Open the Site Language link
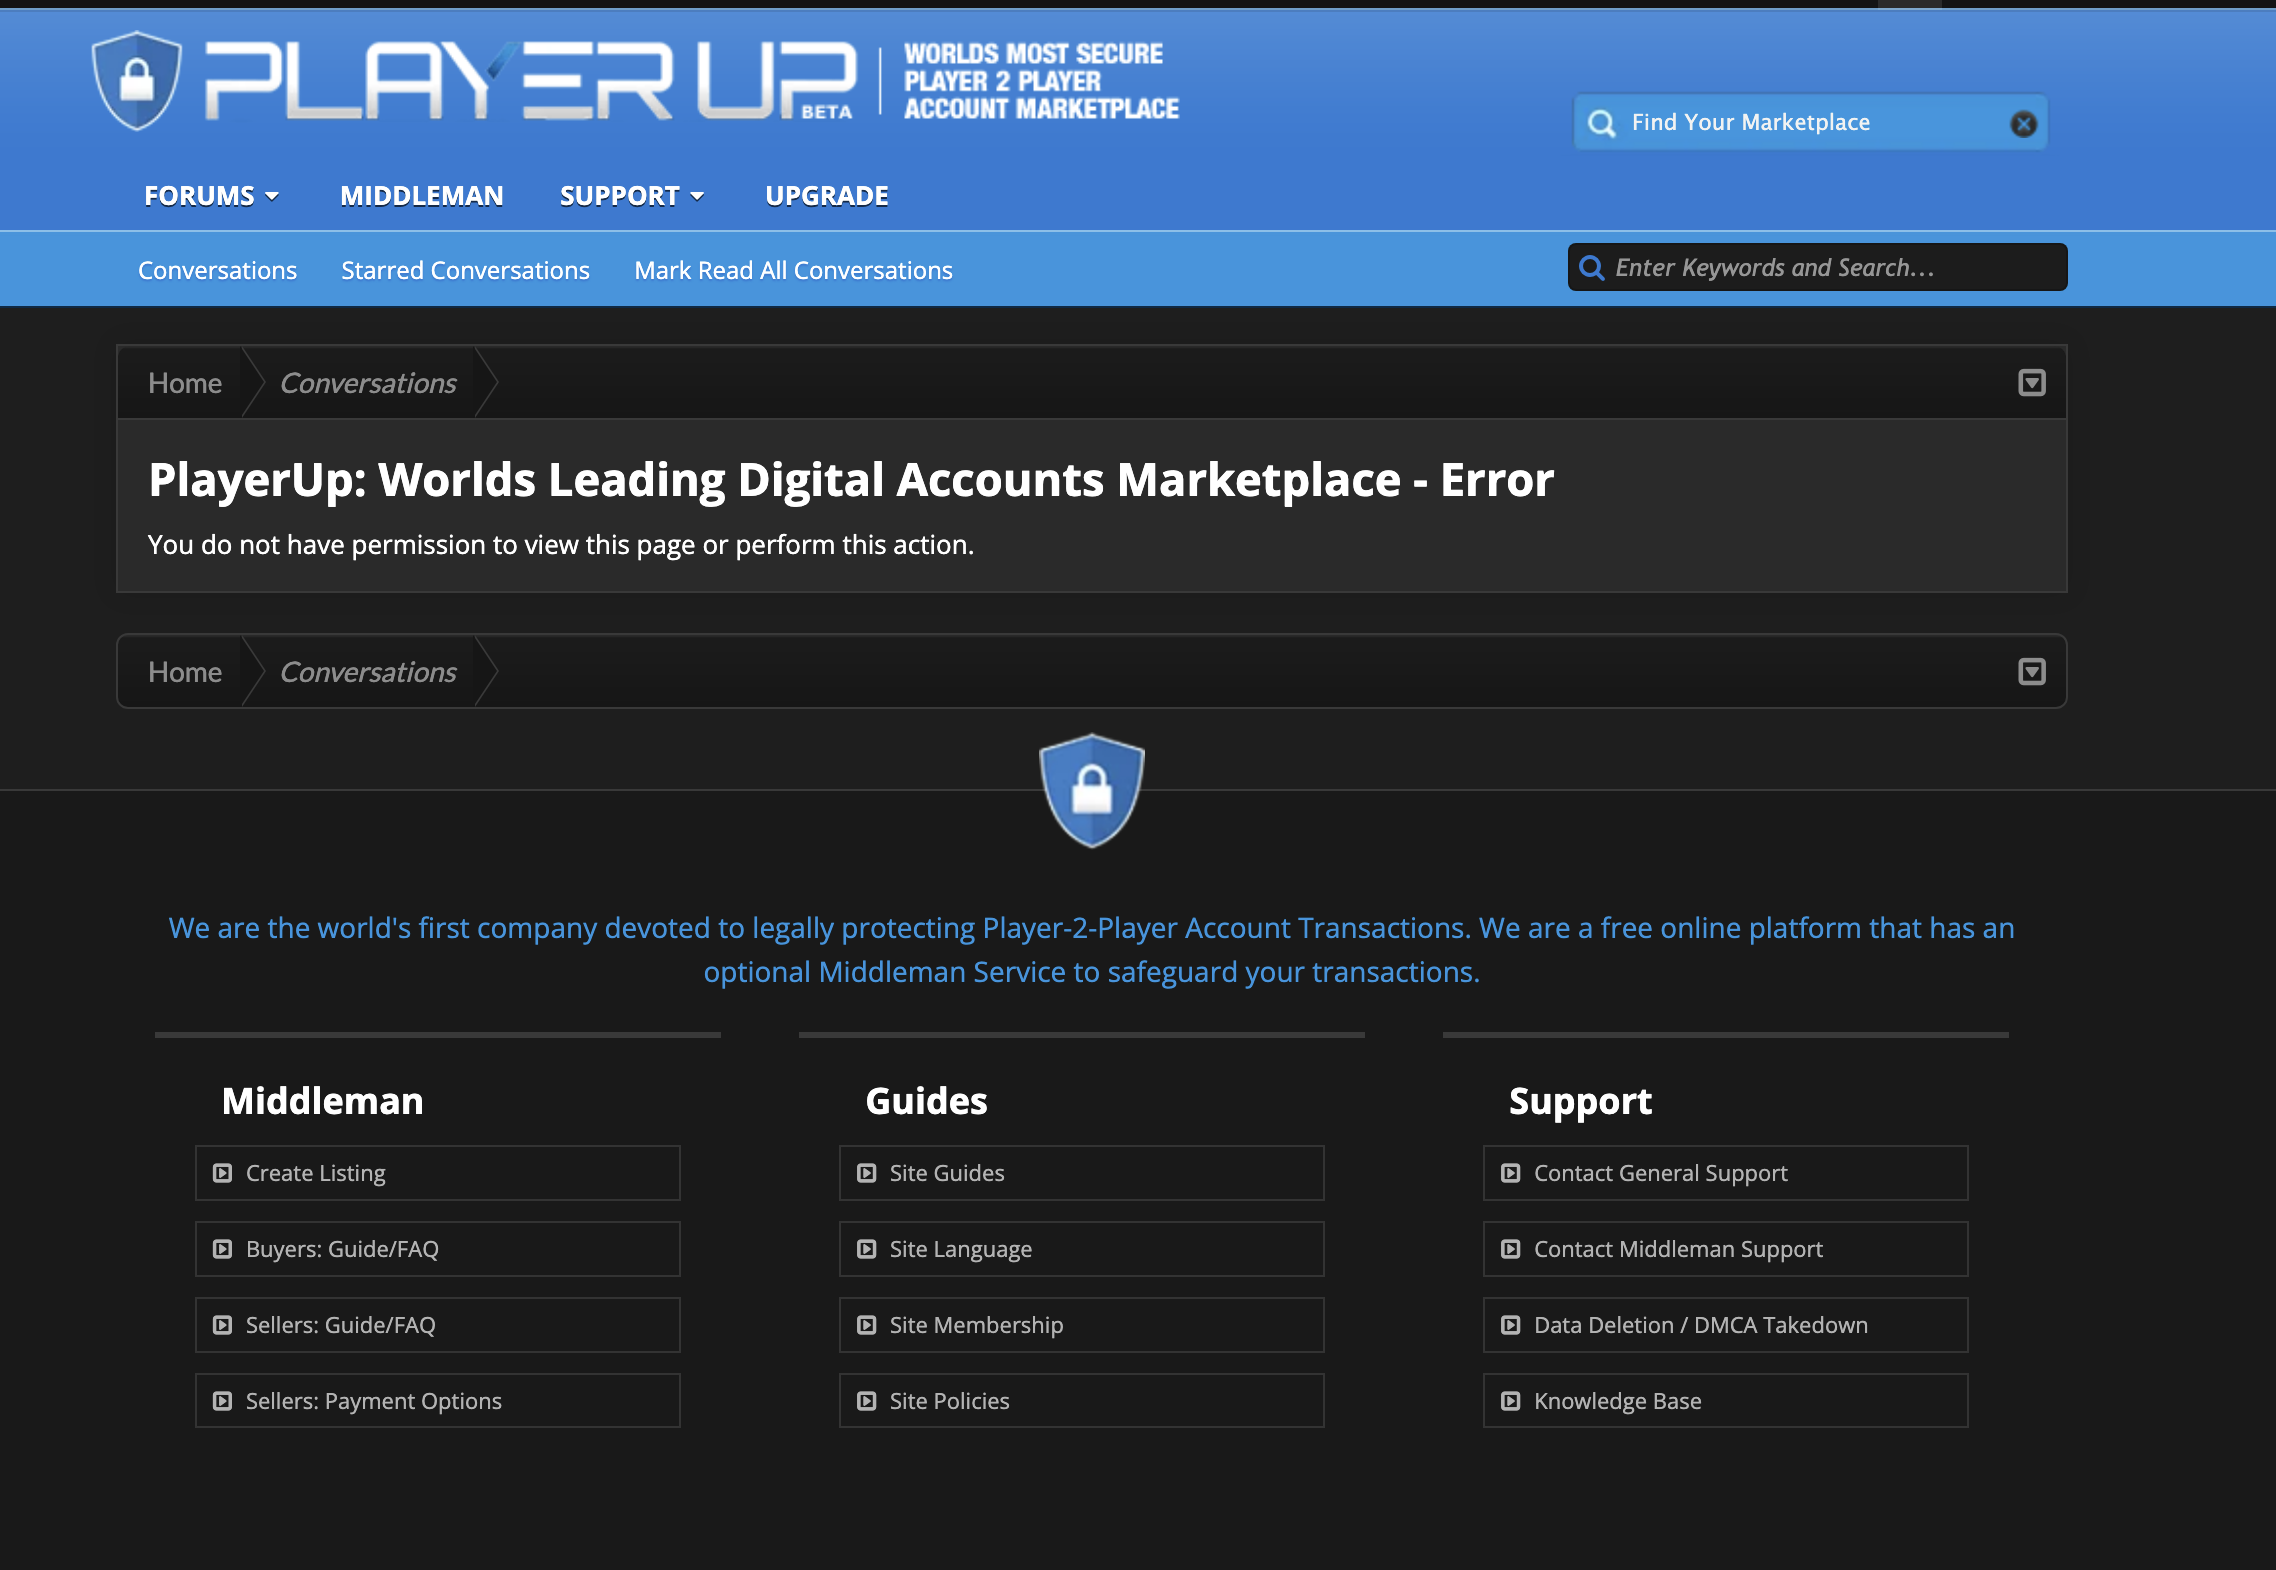Viewport: 2276px width, 1570px height. 1082,1249
